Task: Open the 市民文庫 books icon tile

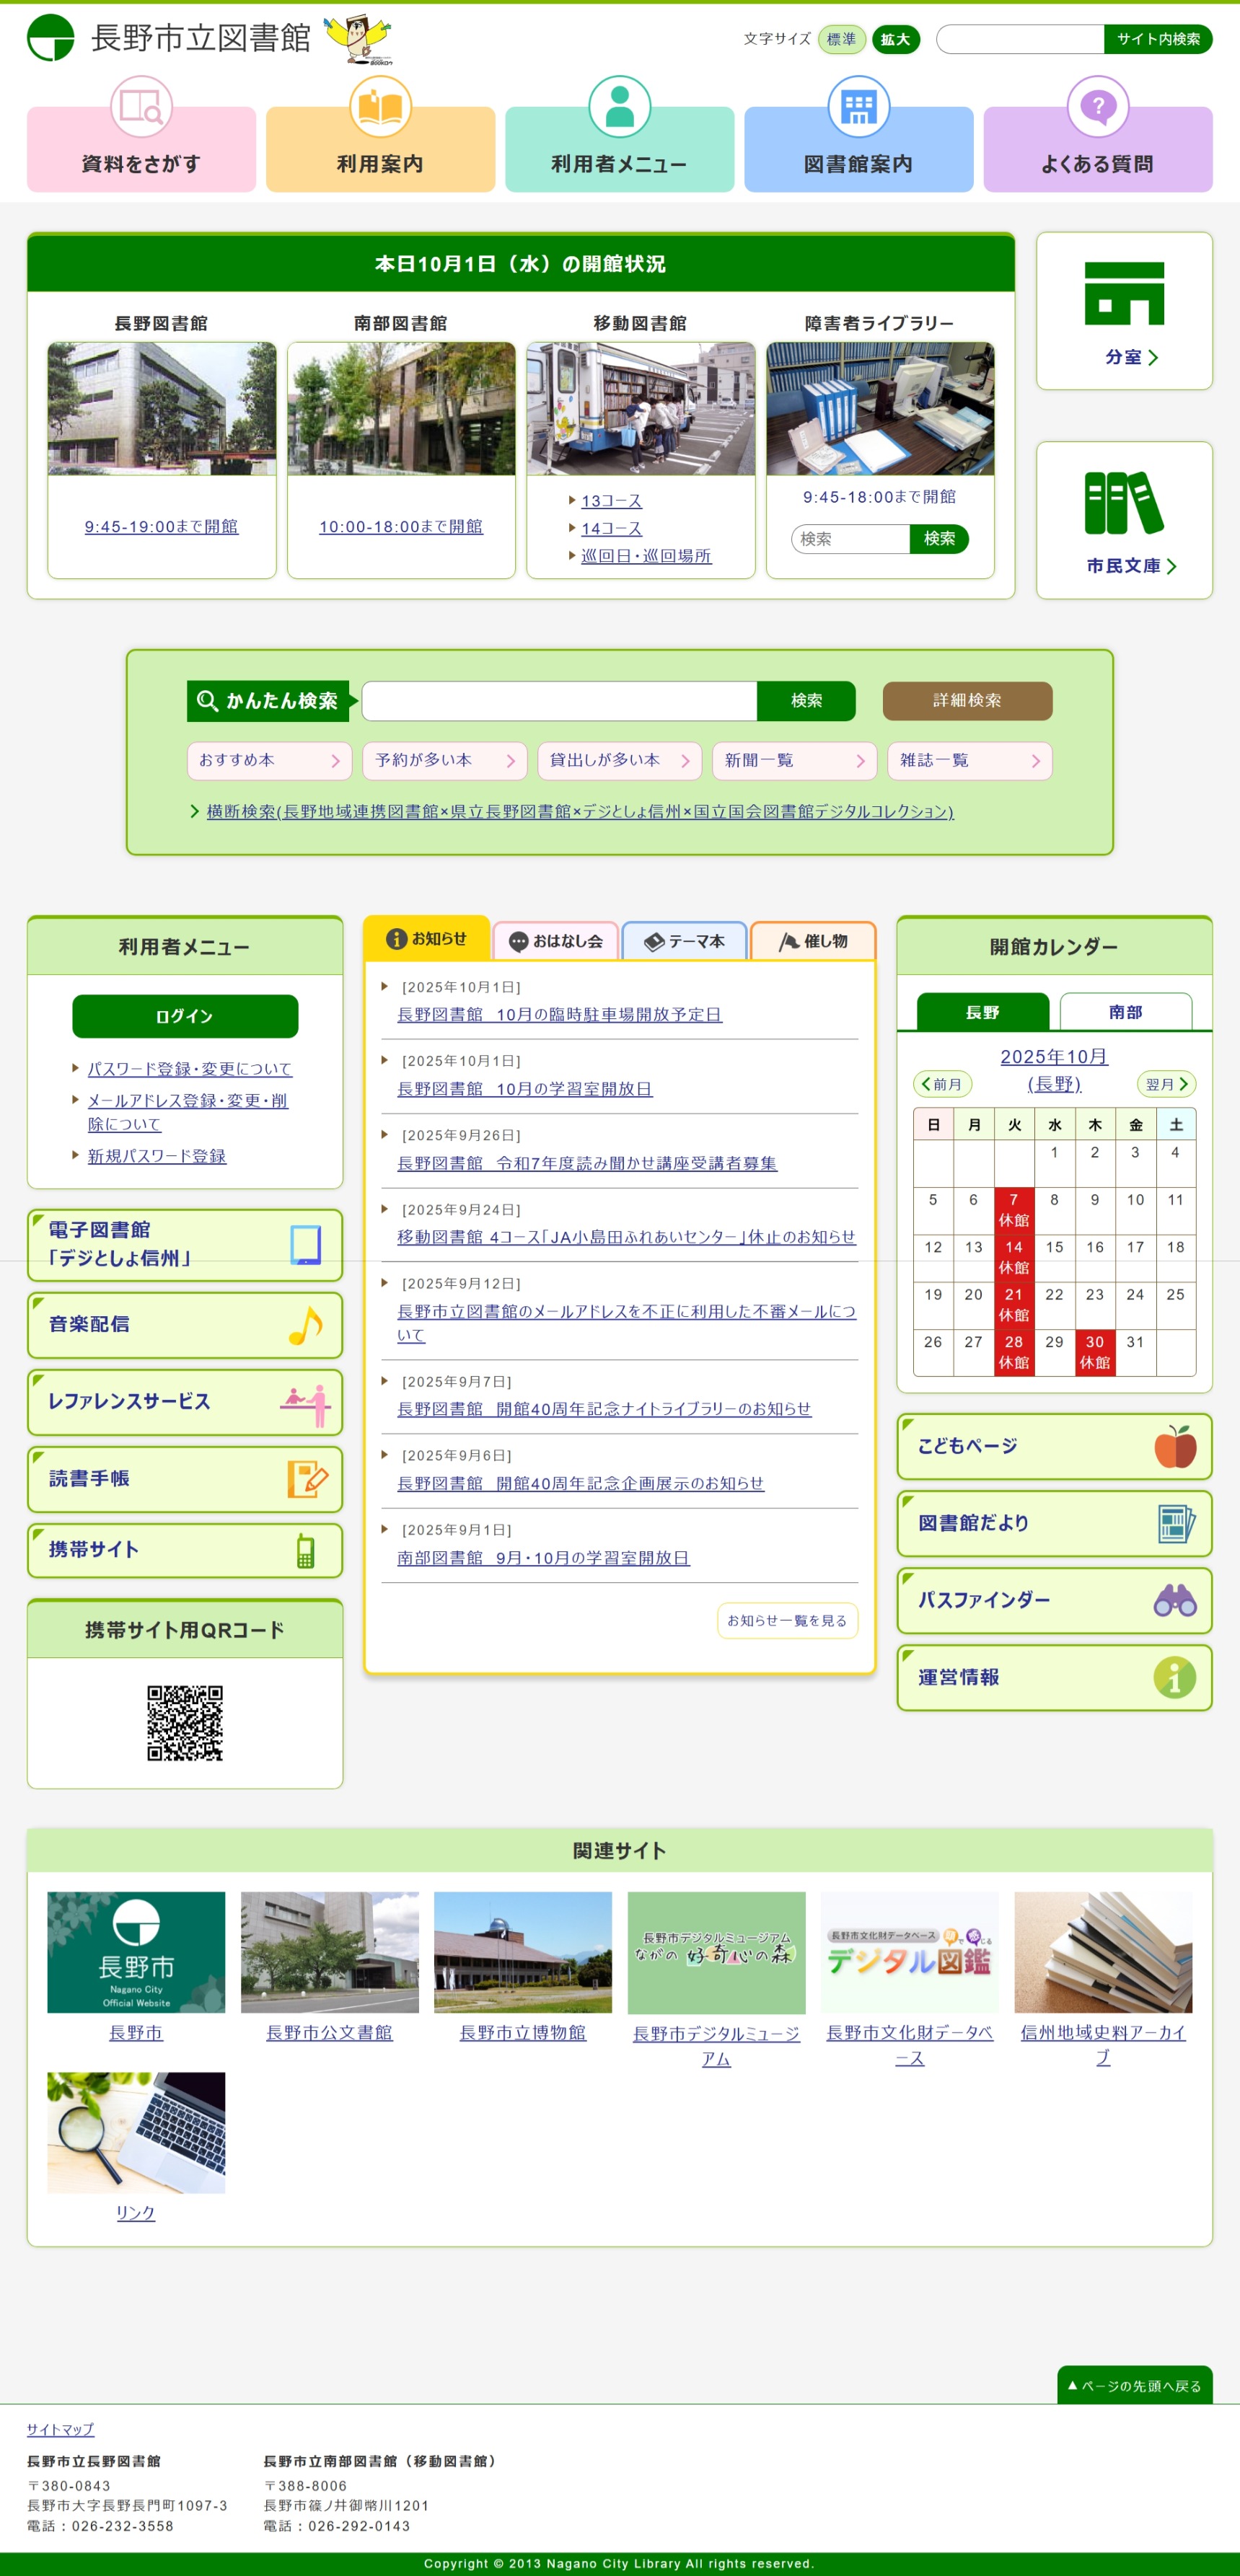Action: [x=1124, y=520]
